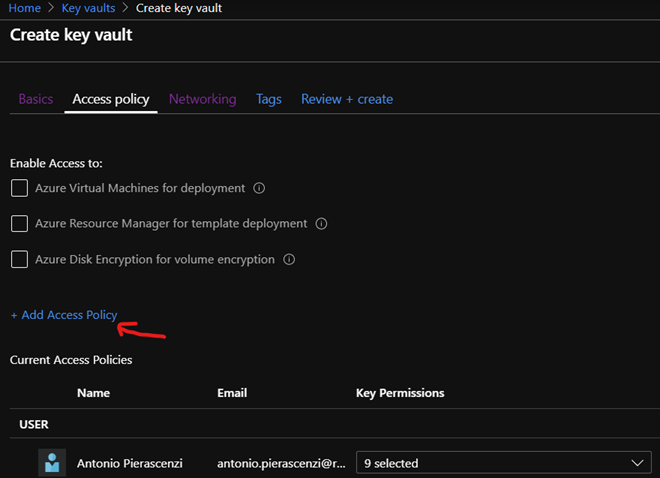Navigate to Key vaults breadcrumb

click(88, 8)
